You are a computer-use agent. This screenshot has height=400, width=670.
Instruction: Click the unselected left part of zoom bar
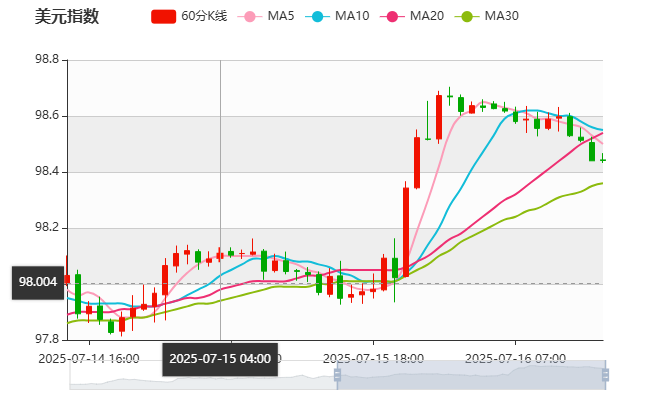pyautogui.click(x=203, y=375)
